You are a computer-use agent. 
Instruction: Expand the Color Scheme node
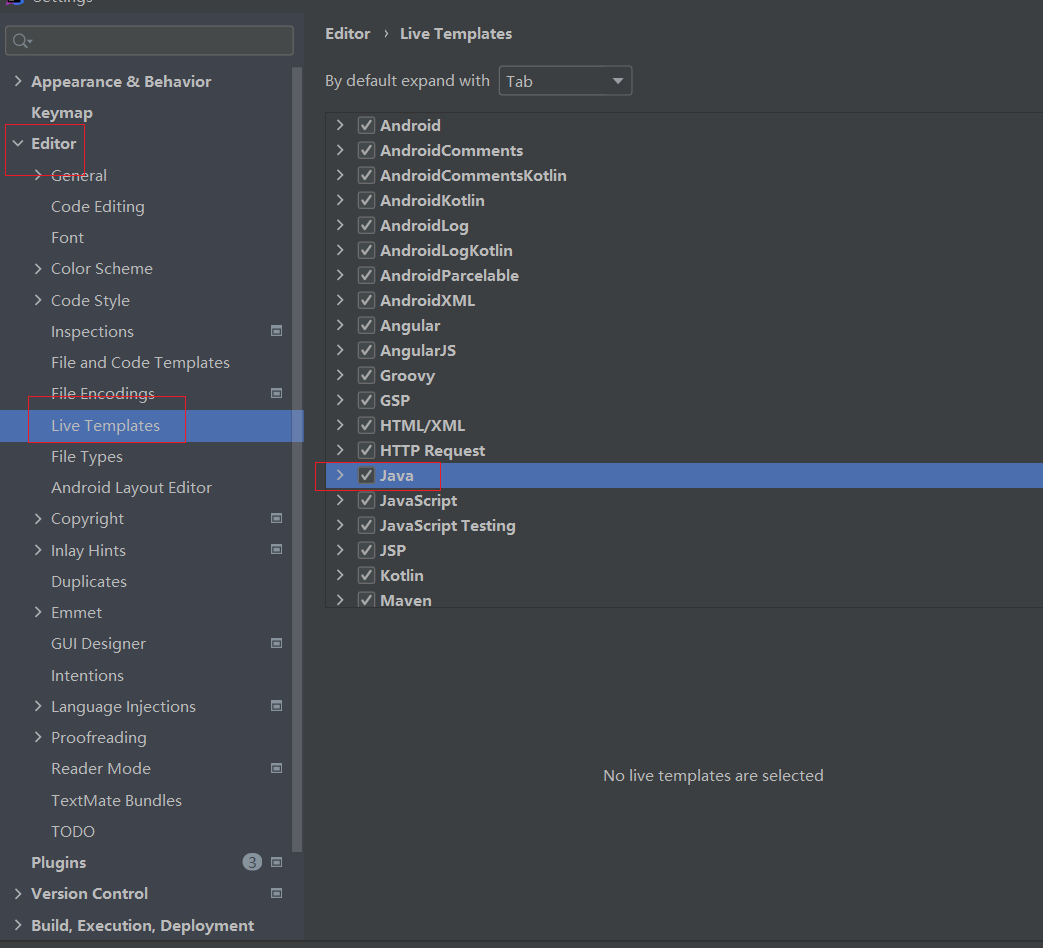click(x=38, y=269)
